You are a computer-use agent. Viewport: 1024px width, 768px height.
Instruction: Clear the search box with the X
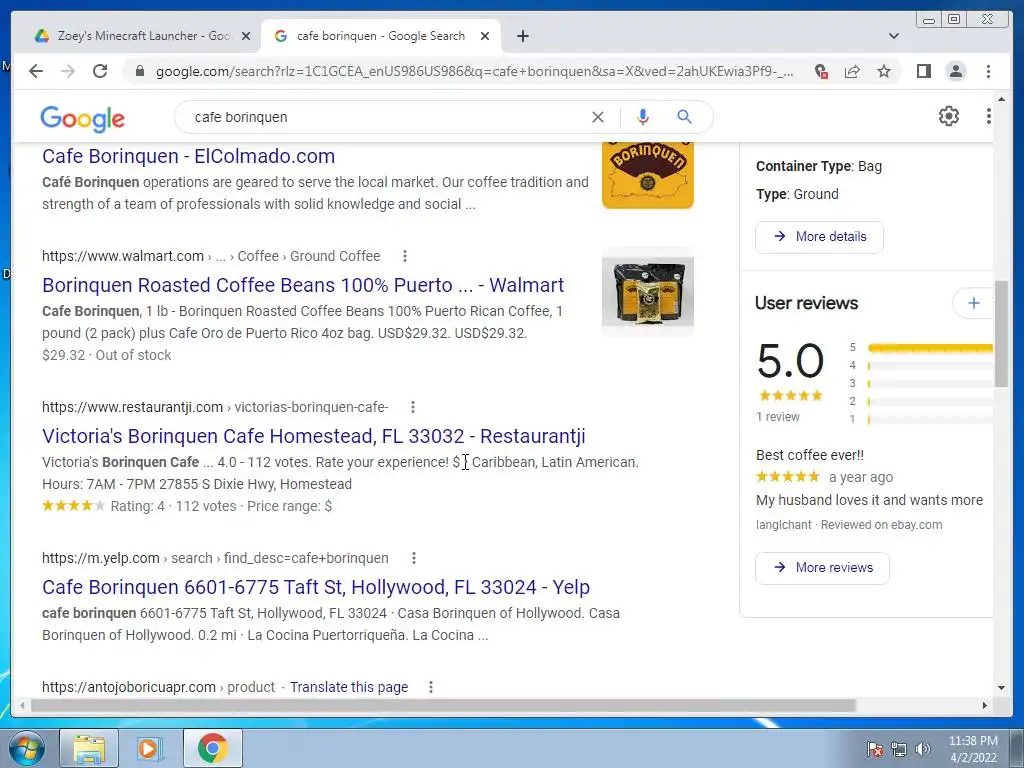(x=598, y=117)
